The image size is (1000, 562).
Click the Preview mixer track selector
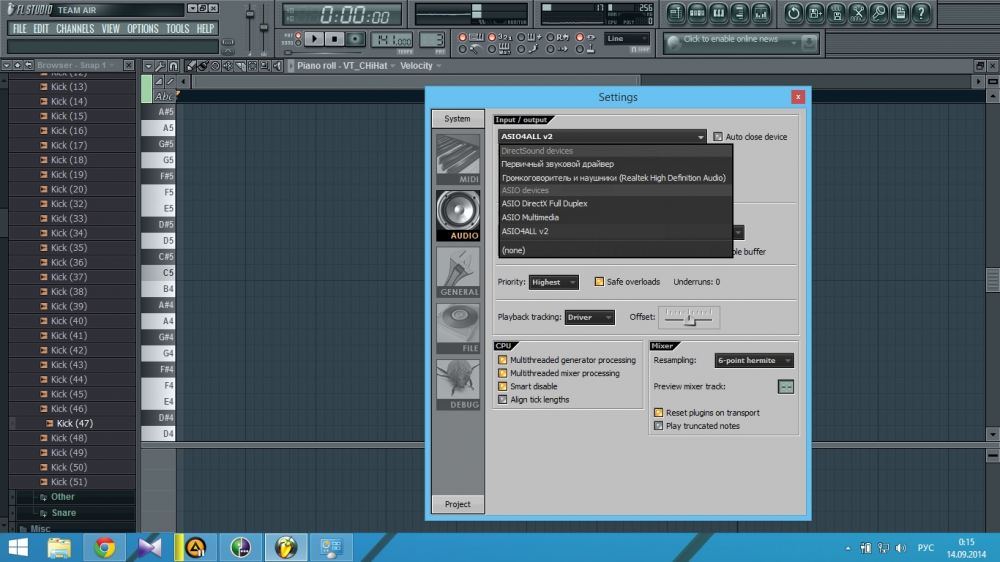pyautogui.click(x=786, y=387)
